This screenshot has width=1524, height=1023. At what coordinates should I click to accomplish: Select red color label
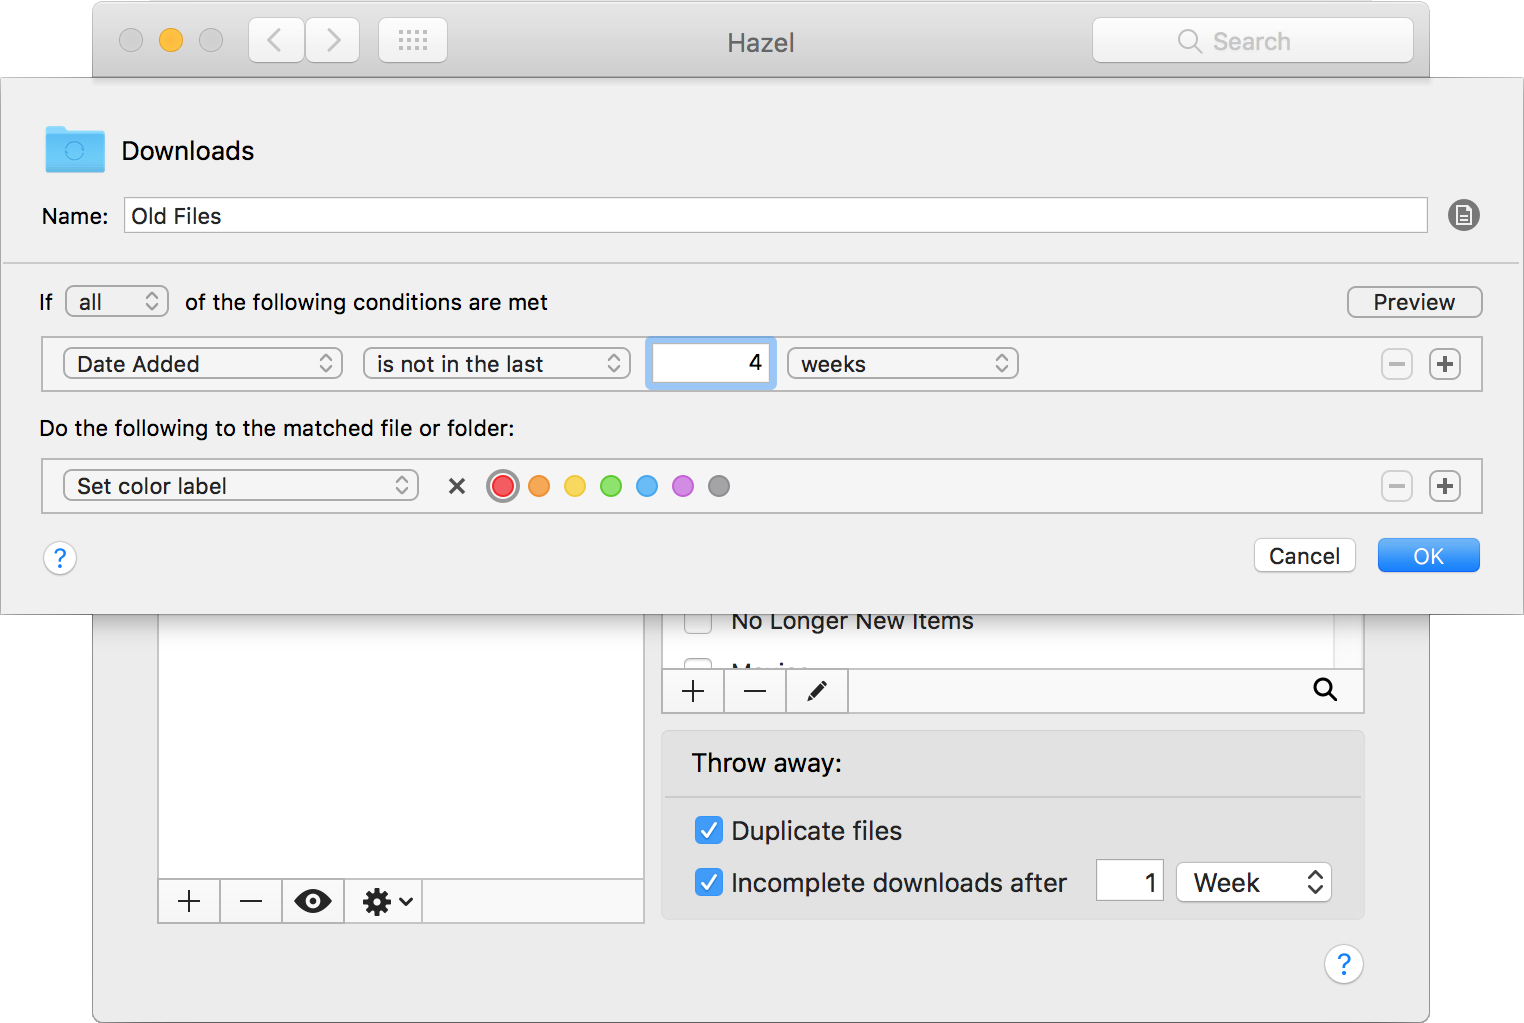coord(503,486)
